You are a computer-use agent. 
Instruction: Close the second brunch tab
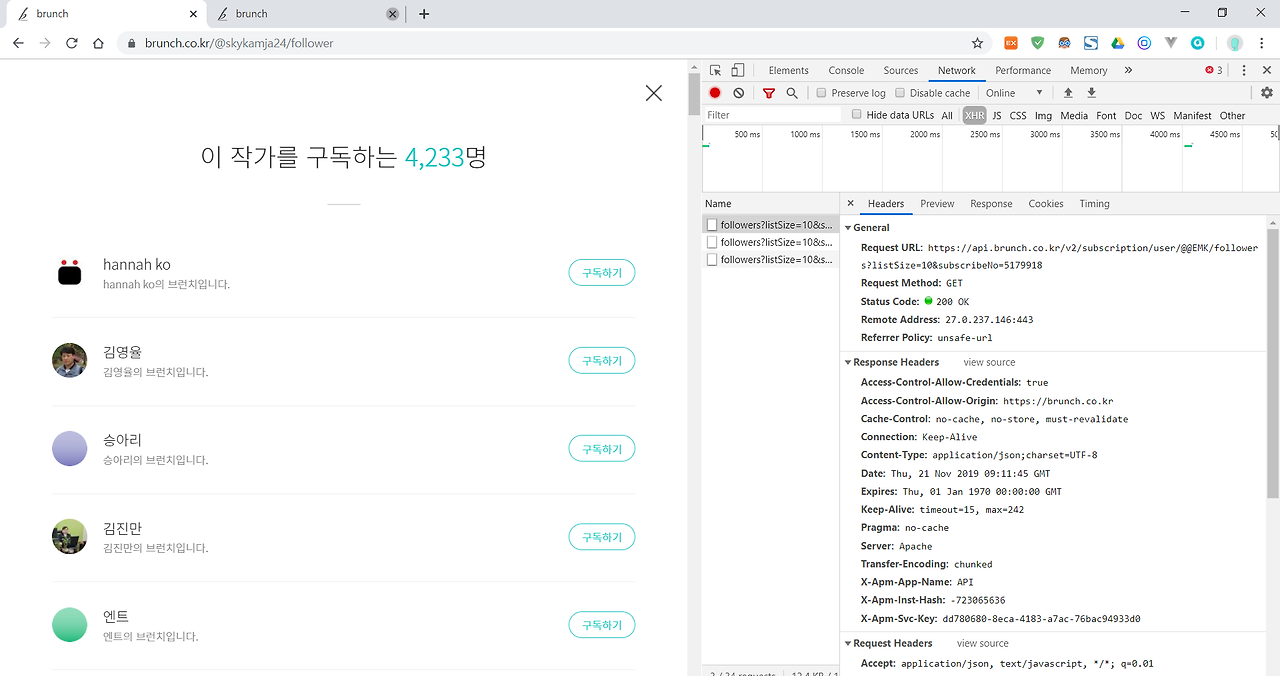[x=392, y=14]
